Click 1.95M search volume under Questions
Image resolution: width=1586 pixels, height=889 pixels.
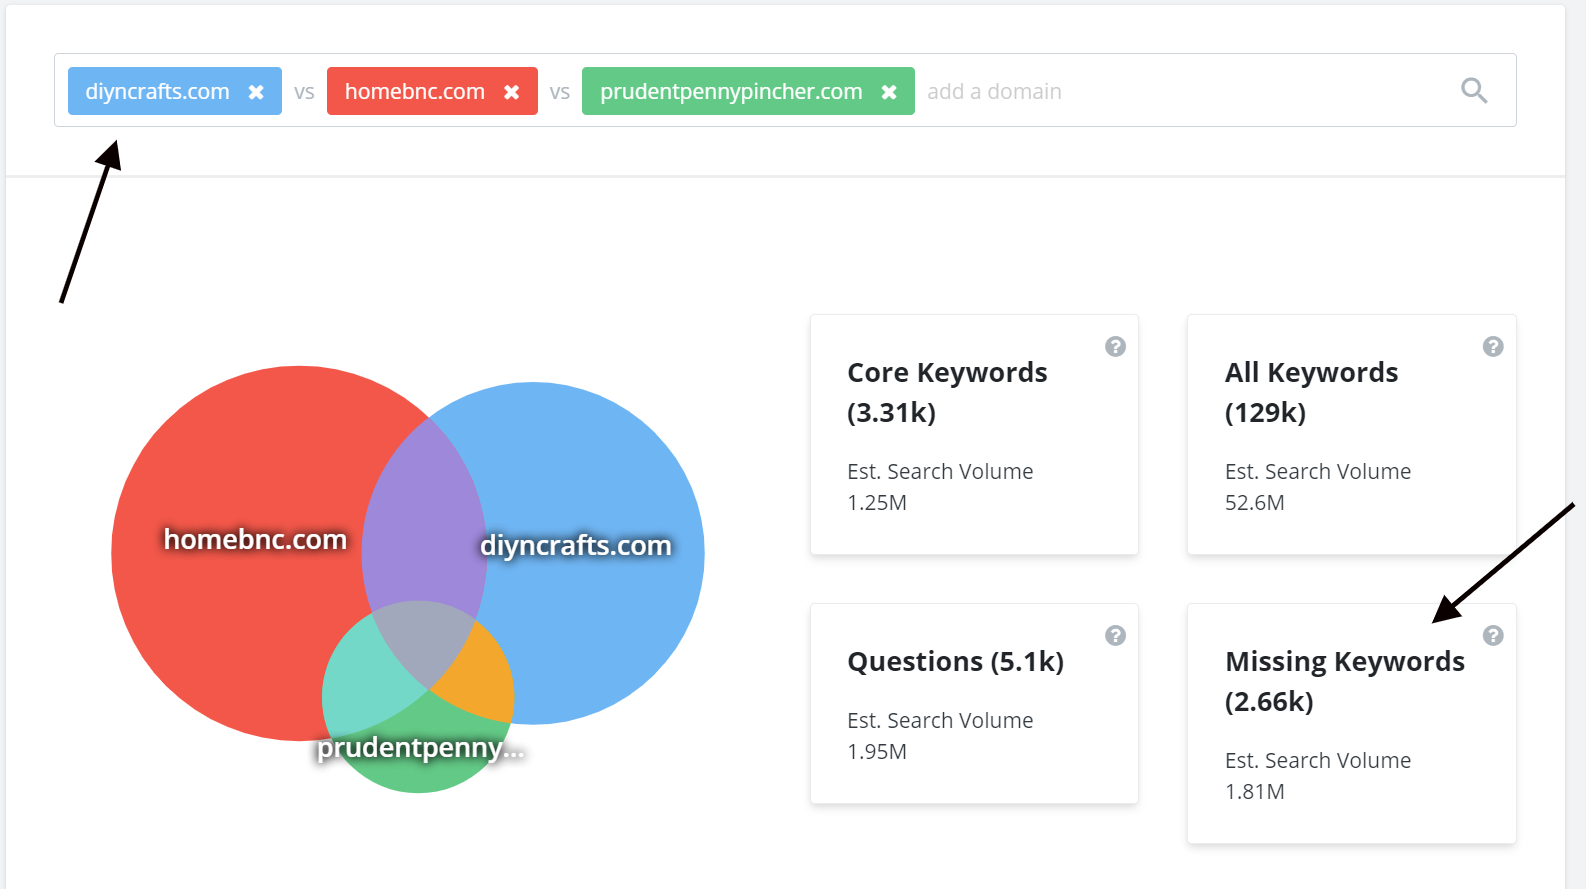877,752
